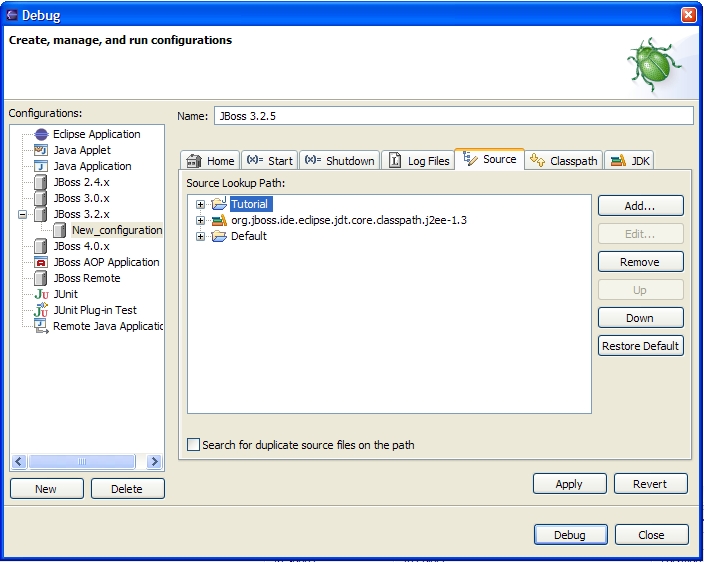Image resolution: width=704 pixels, height=562 pixels.
Task: Open the Classpath tab
Action: coord(564,161)
